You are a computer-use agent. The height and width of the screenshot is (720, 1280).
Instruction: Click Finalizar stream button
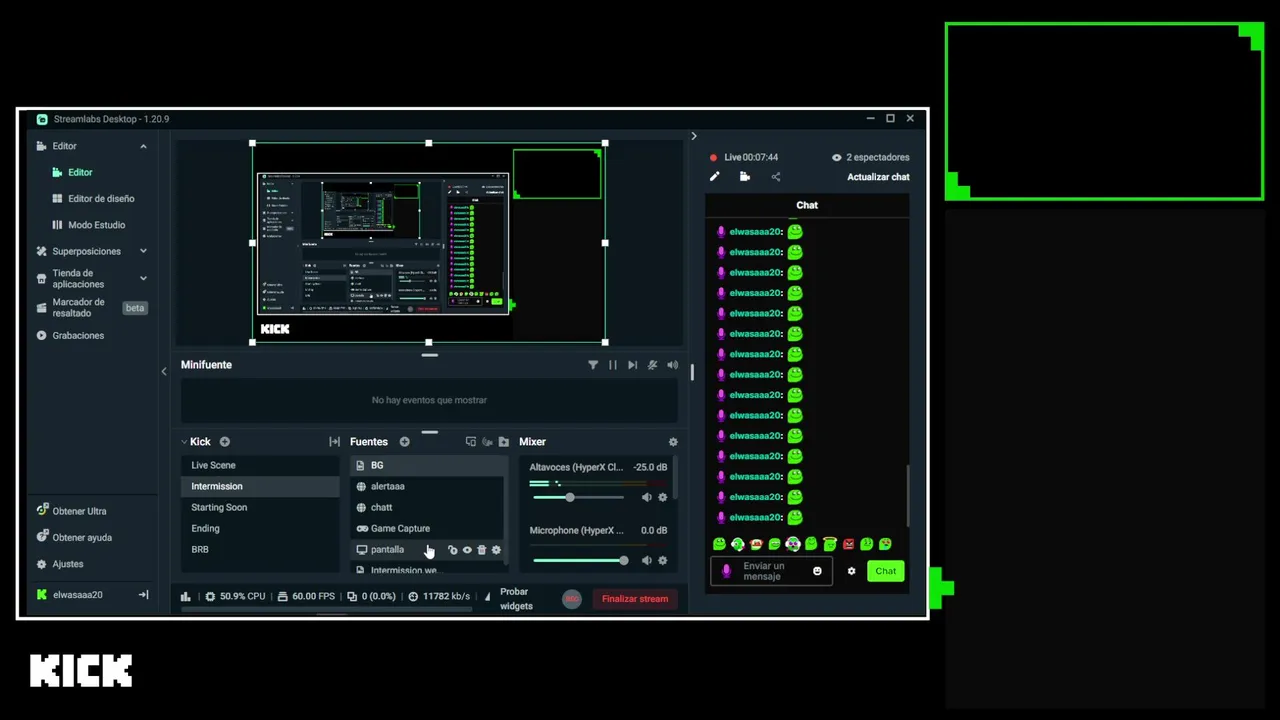(x=634, y=599)
